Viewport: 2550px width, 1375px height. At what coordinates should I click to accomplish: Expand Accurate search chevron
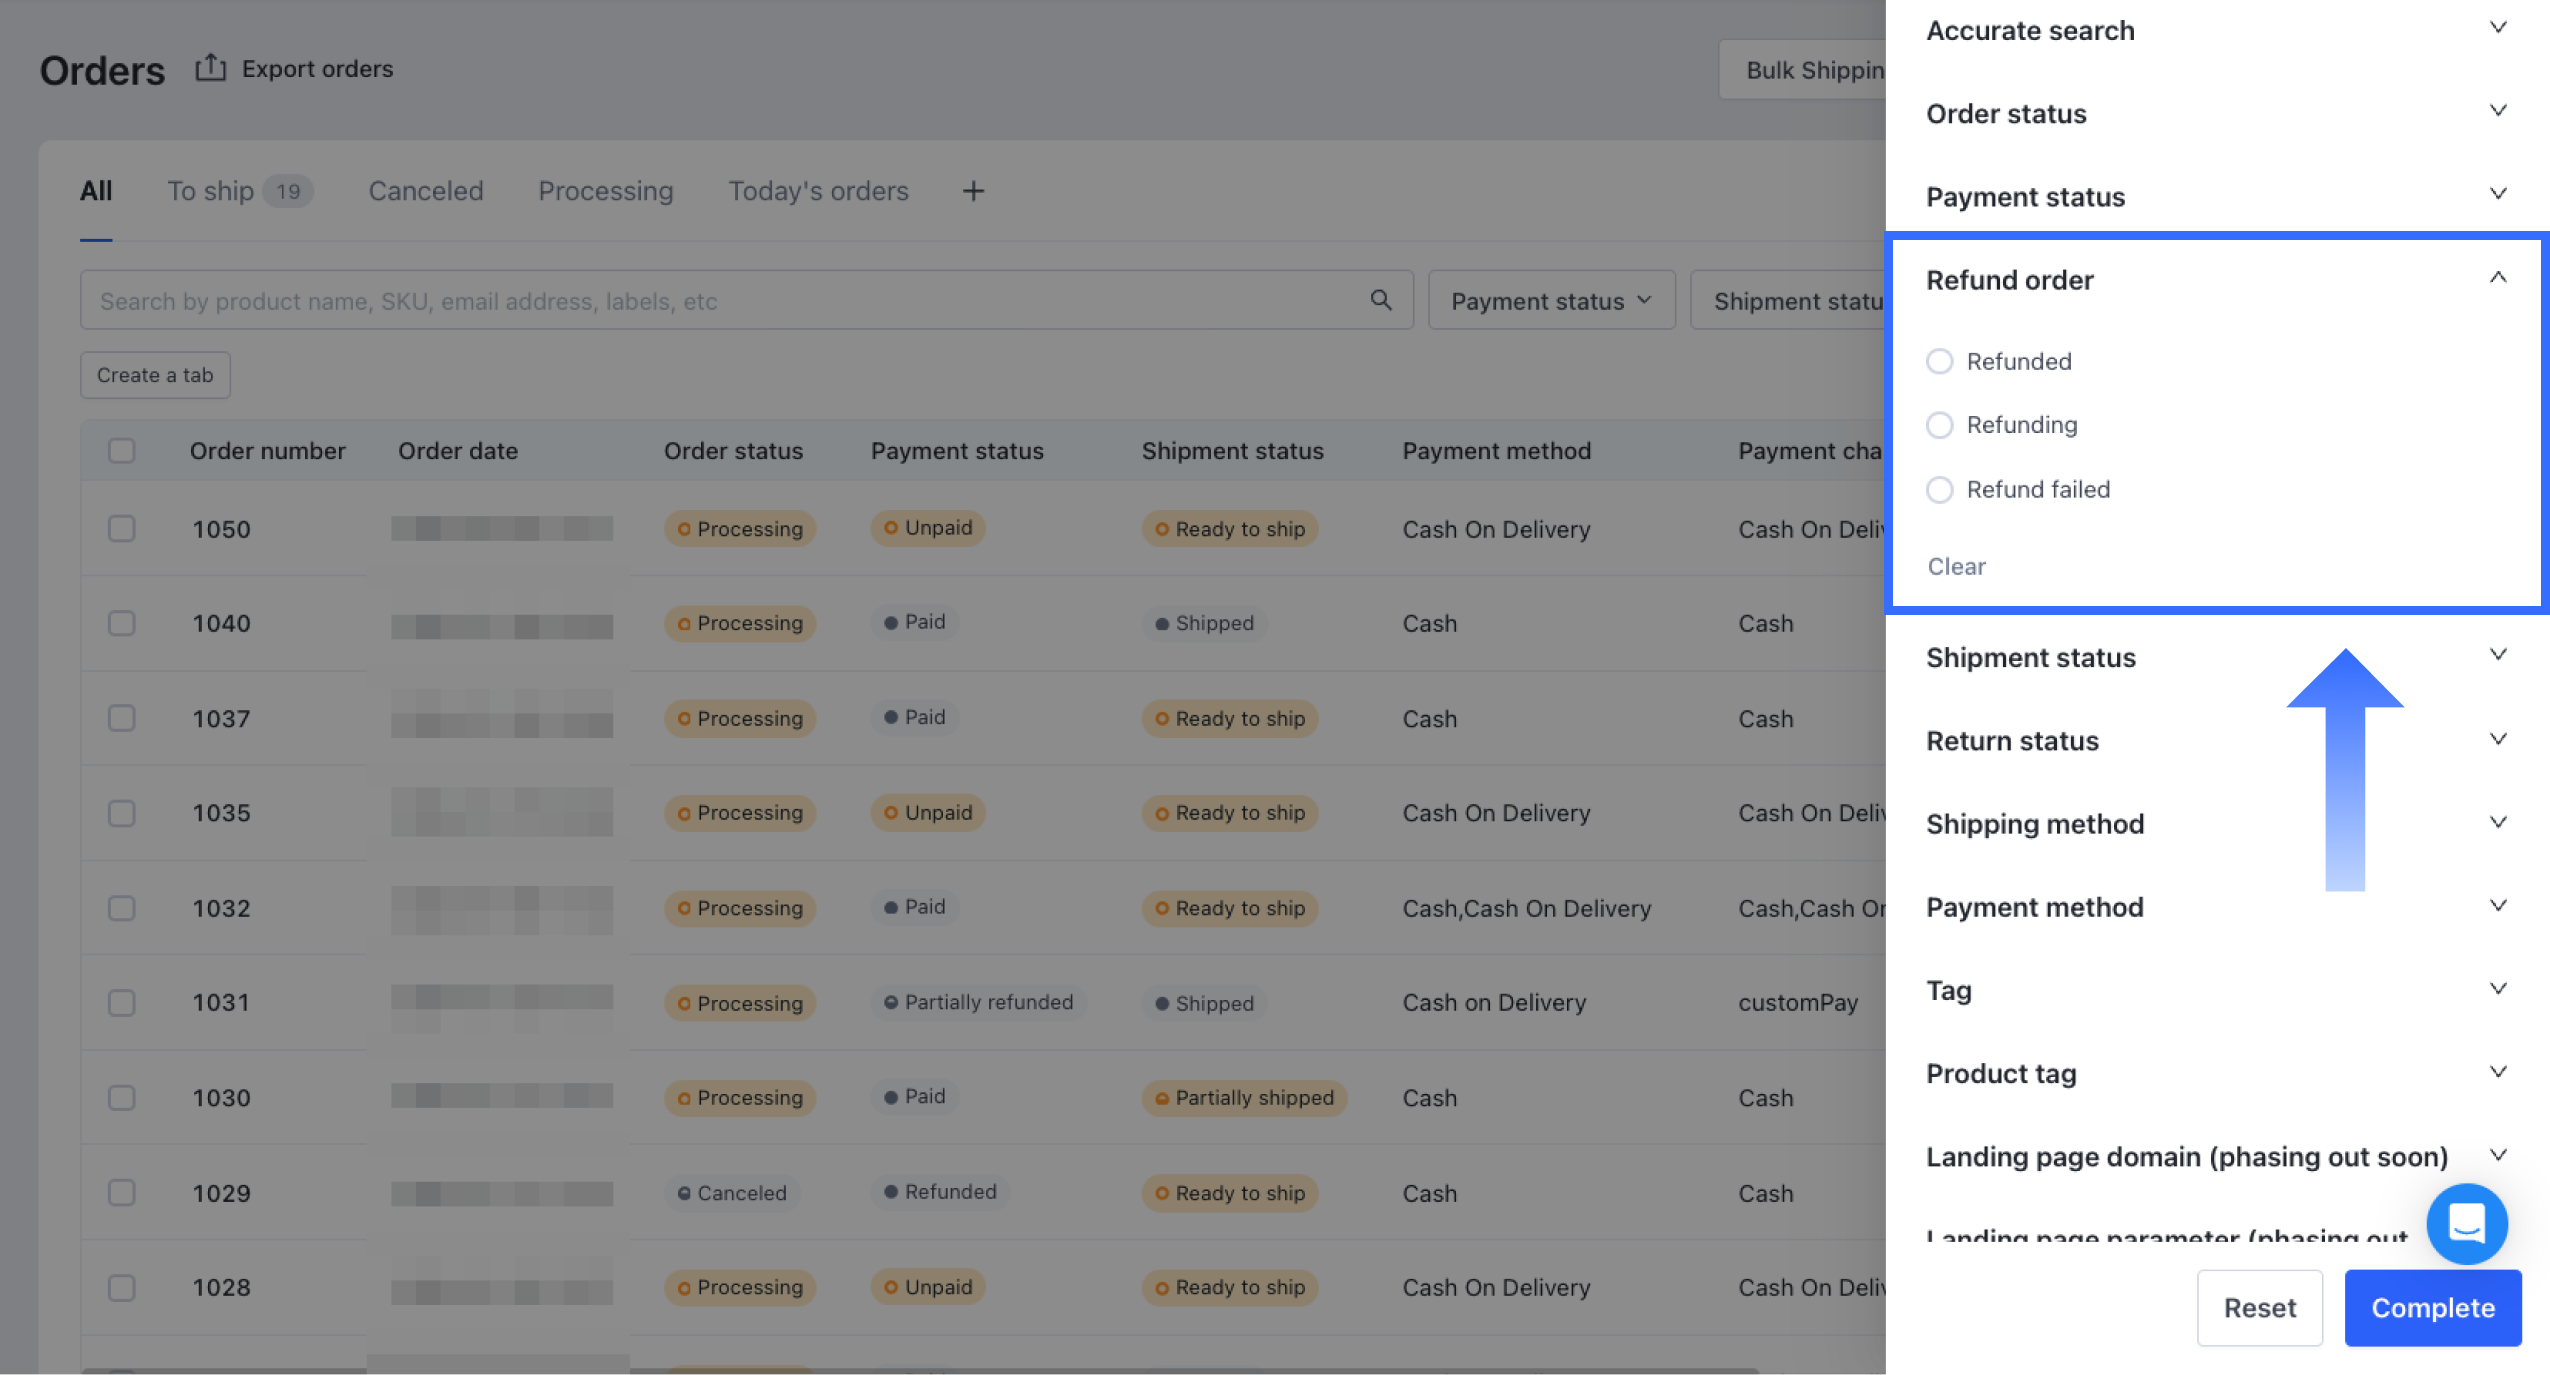click(x=2497, y=28)
